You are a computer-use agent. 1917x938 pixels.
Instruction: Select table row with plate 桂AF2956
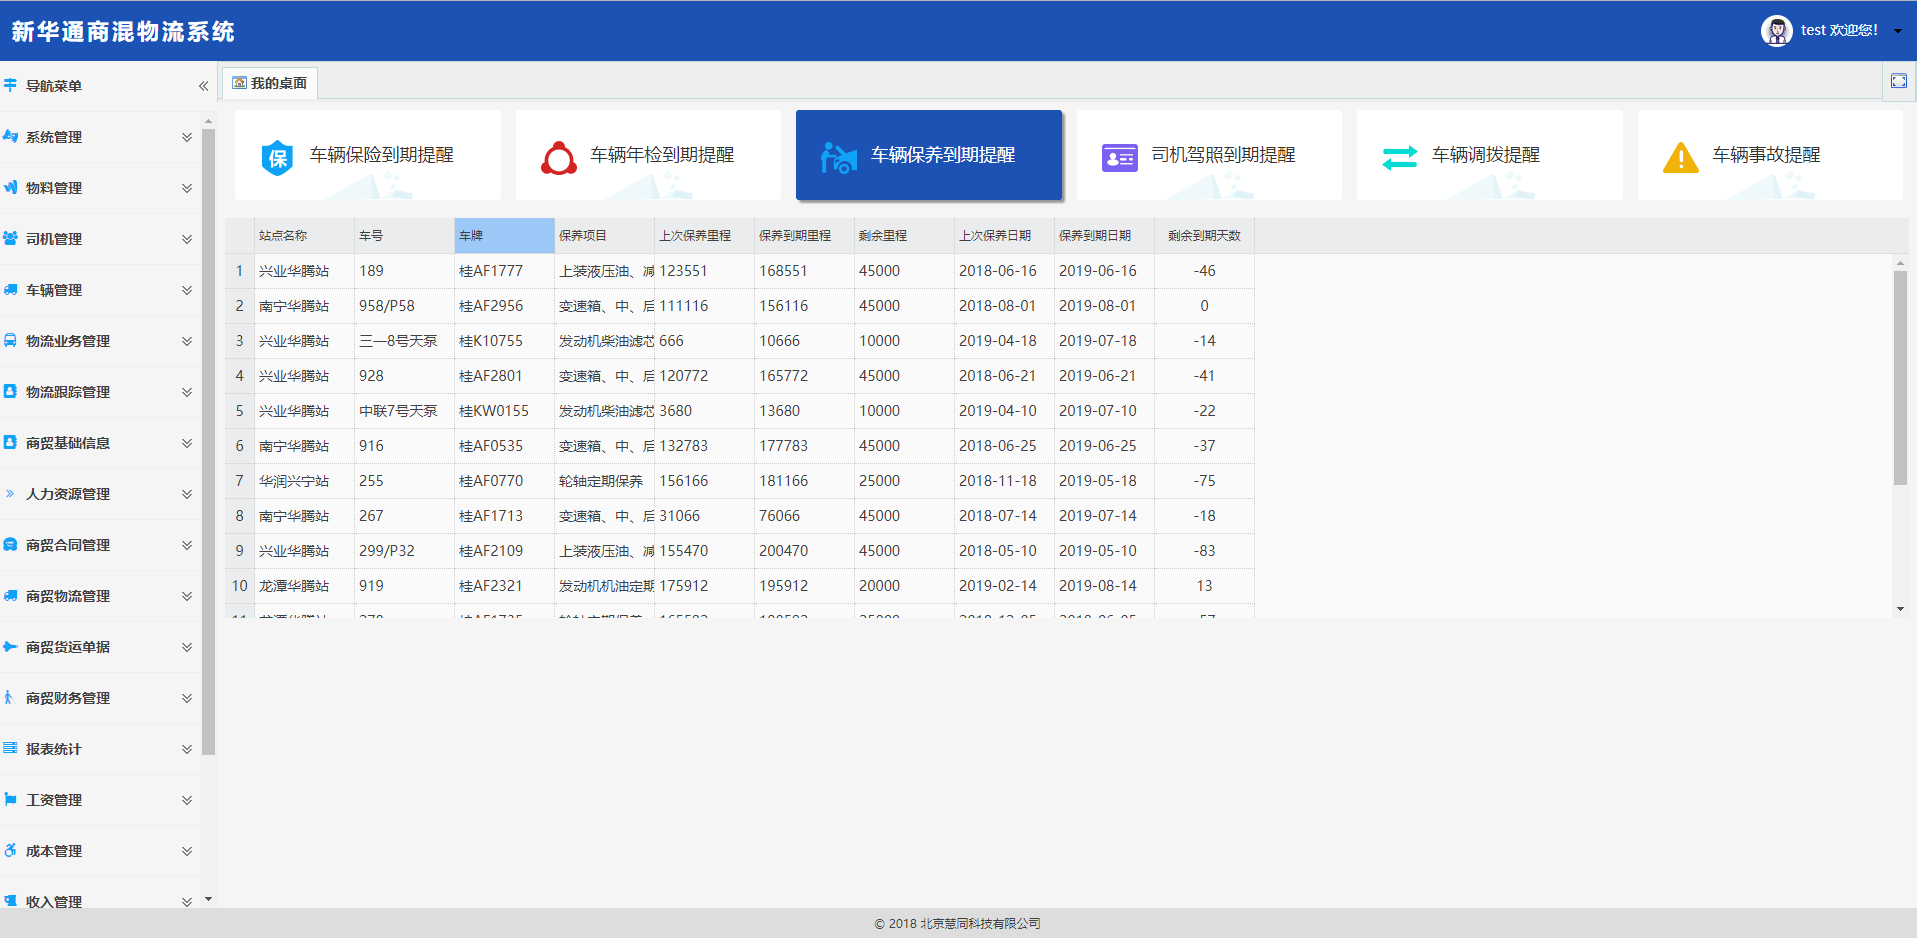coord(490,306)
